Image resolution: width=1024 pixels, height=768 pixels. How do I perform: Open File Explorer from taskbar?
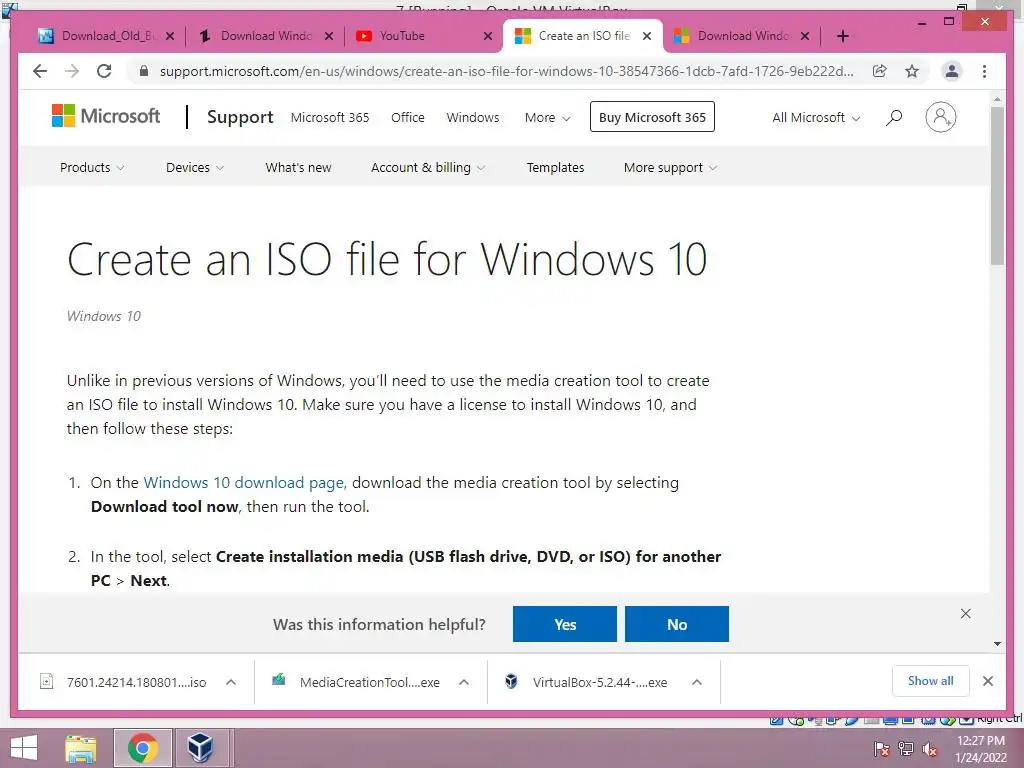pos(81,748)
